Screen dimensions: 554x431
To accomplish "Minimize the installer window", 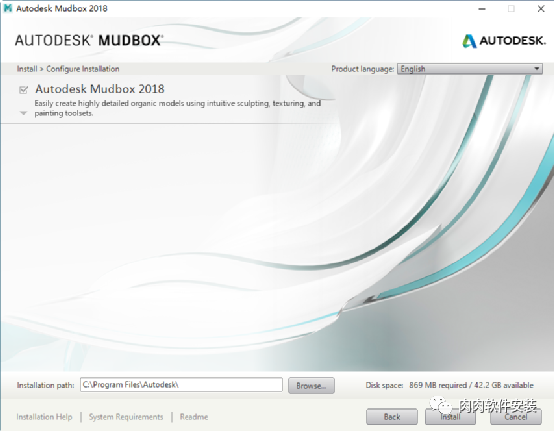I will coord(482,9).
